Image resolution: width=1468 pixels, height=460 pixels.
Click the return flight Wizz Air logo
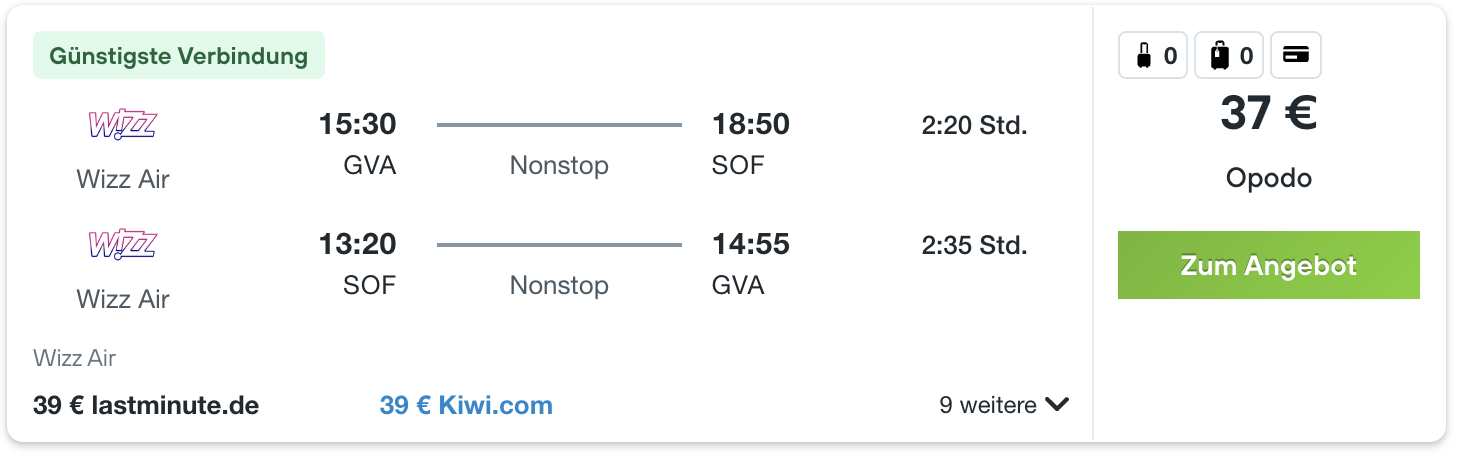[x=123, y=246]
